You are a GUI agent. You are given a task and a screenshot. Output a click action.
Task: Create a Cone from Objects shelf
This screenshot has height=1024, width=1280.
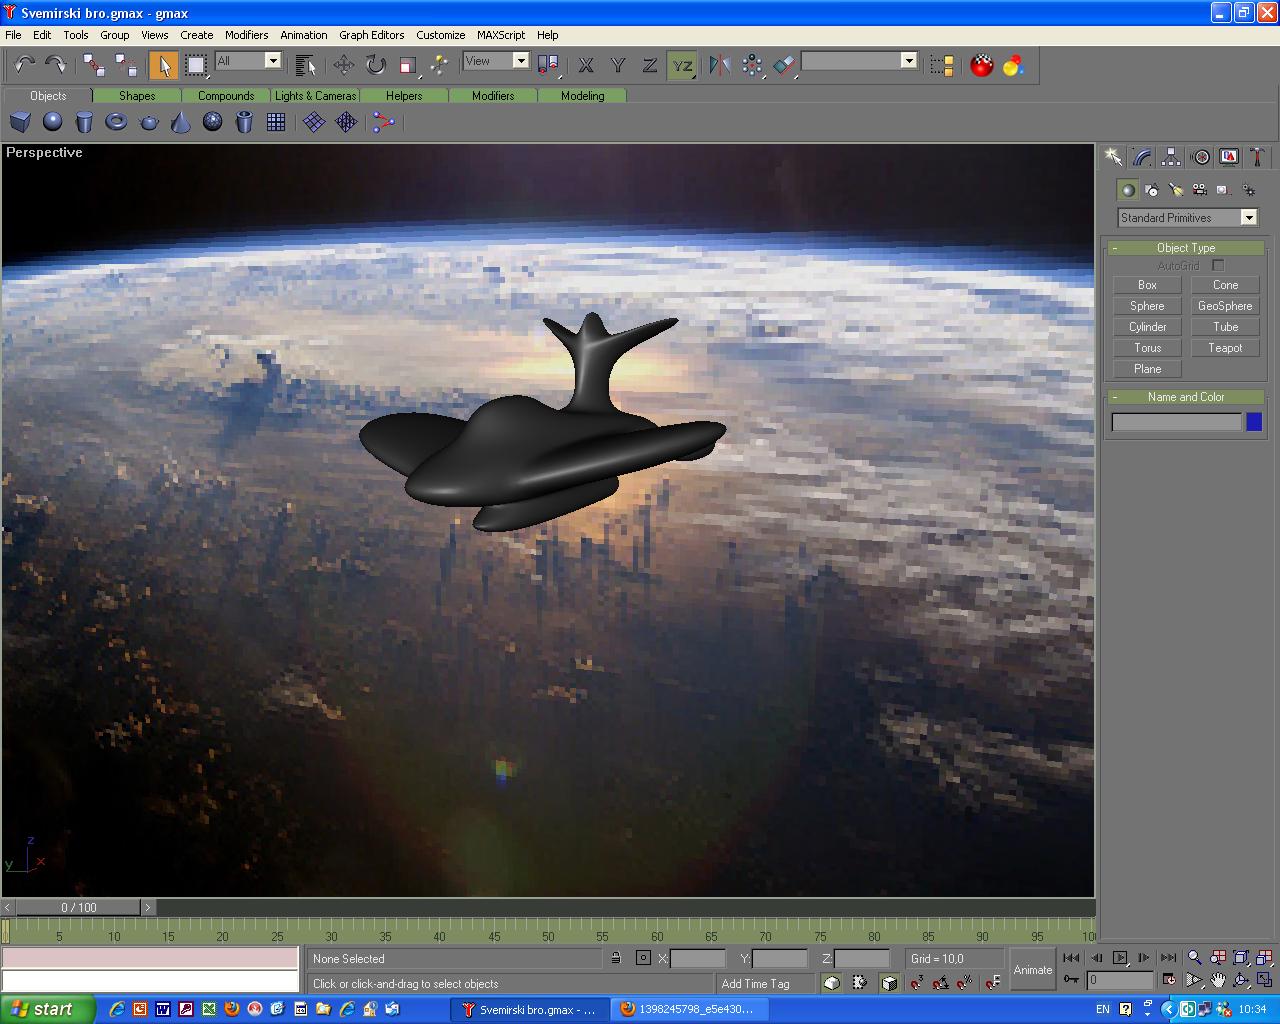coord(181,122)
